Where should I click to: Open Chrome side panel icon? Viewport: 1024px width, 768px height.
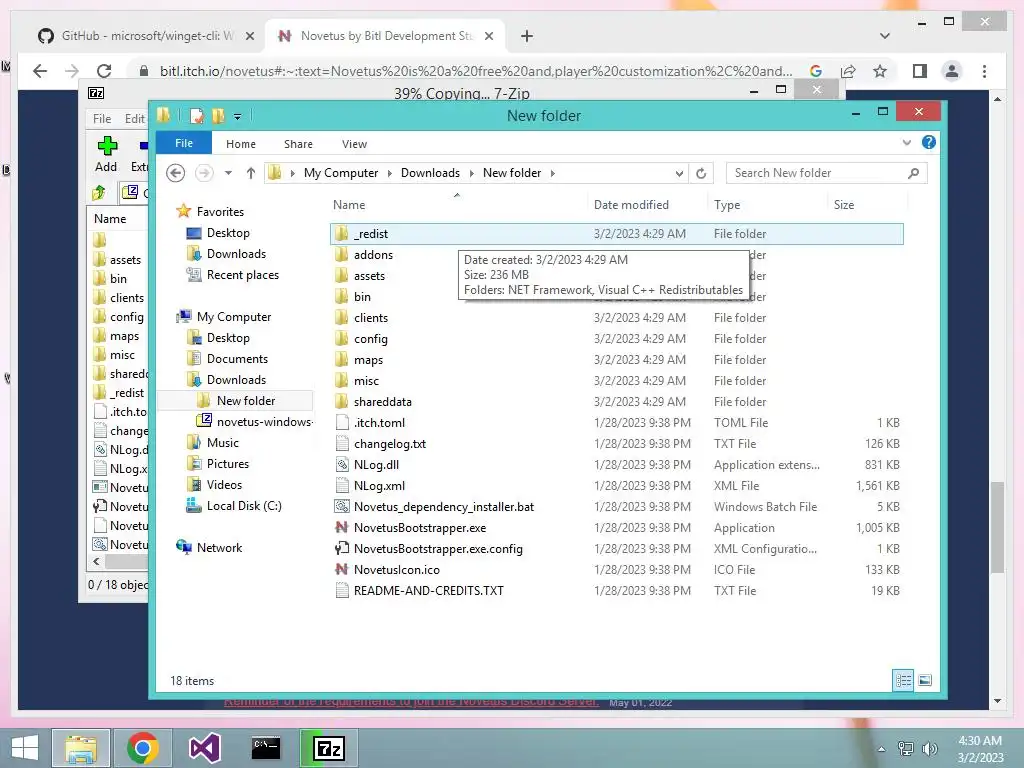coord(920,71)
